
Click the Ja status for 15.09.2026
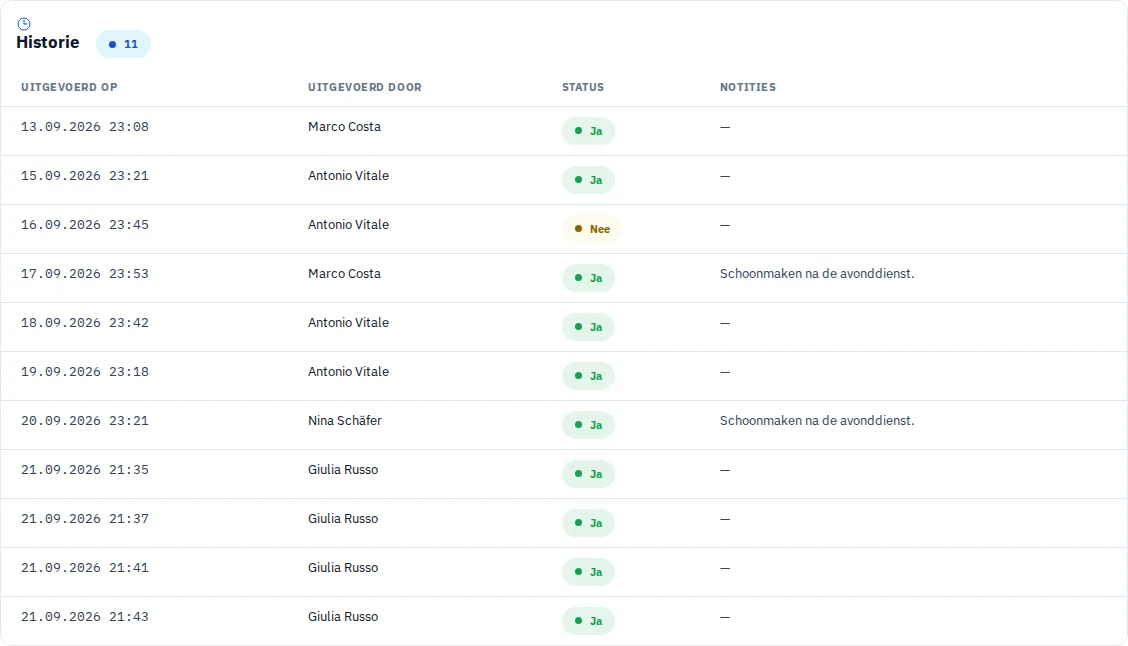point(588,180)
